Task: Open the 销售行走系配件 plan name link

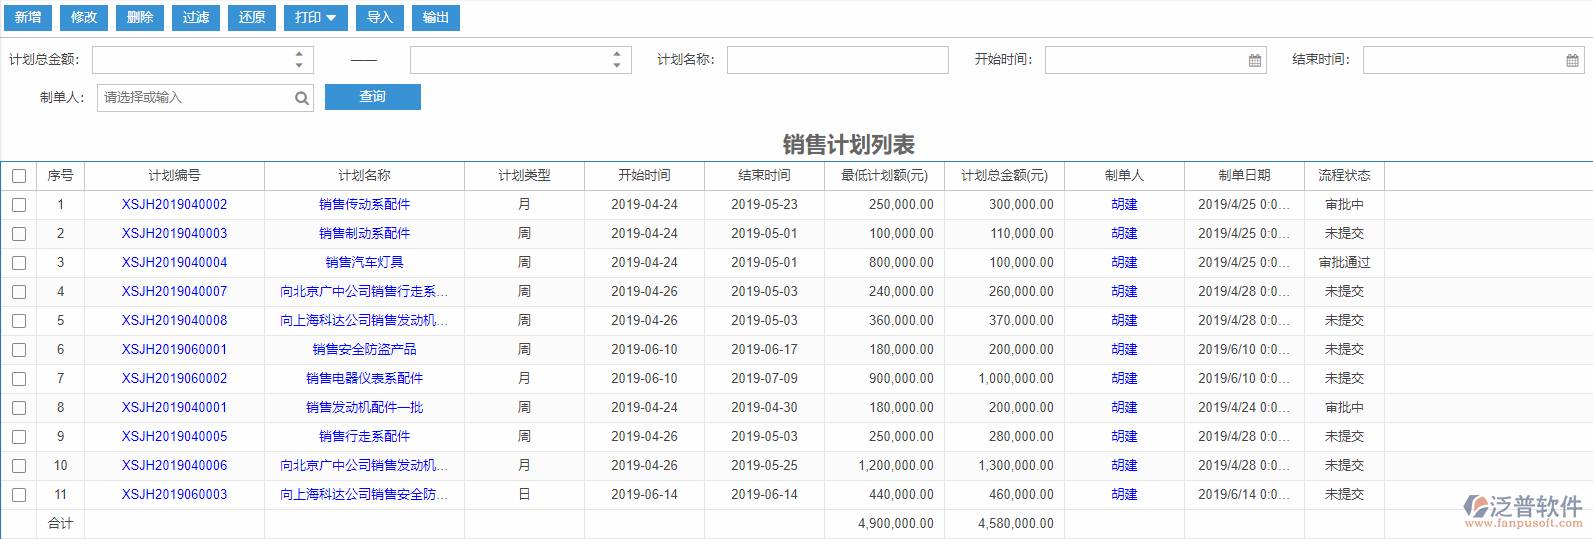Action: pos(365,437)
